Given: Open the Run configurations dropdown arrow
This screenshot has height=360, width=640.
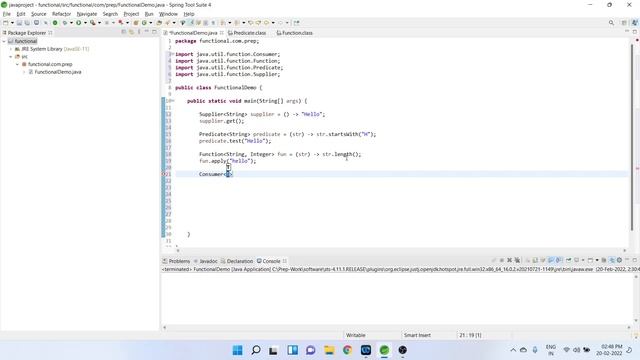Looking at the screenshot, I should [x=85, y=22].
